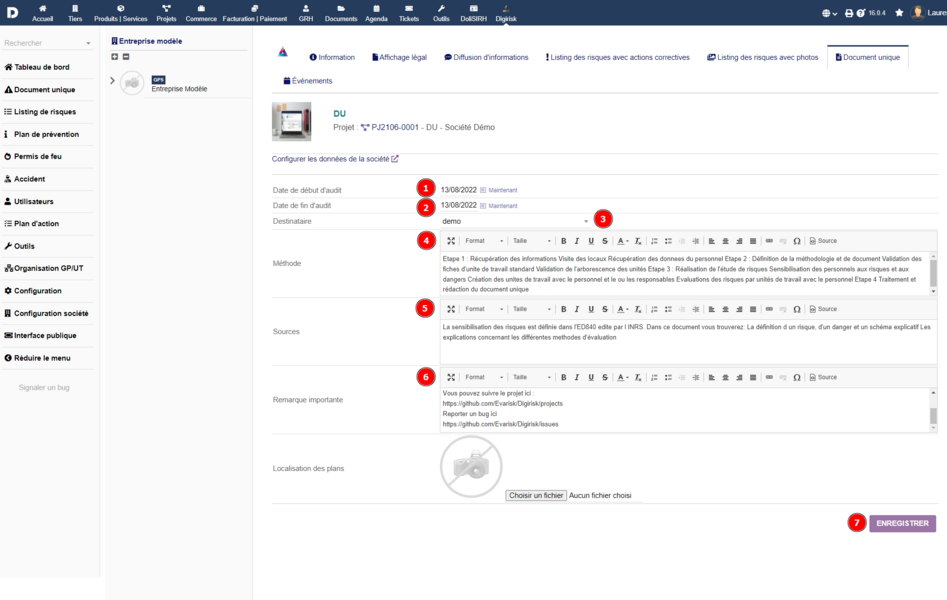Open the Taille dropdown in Sources editor

[531, 309]
